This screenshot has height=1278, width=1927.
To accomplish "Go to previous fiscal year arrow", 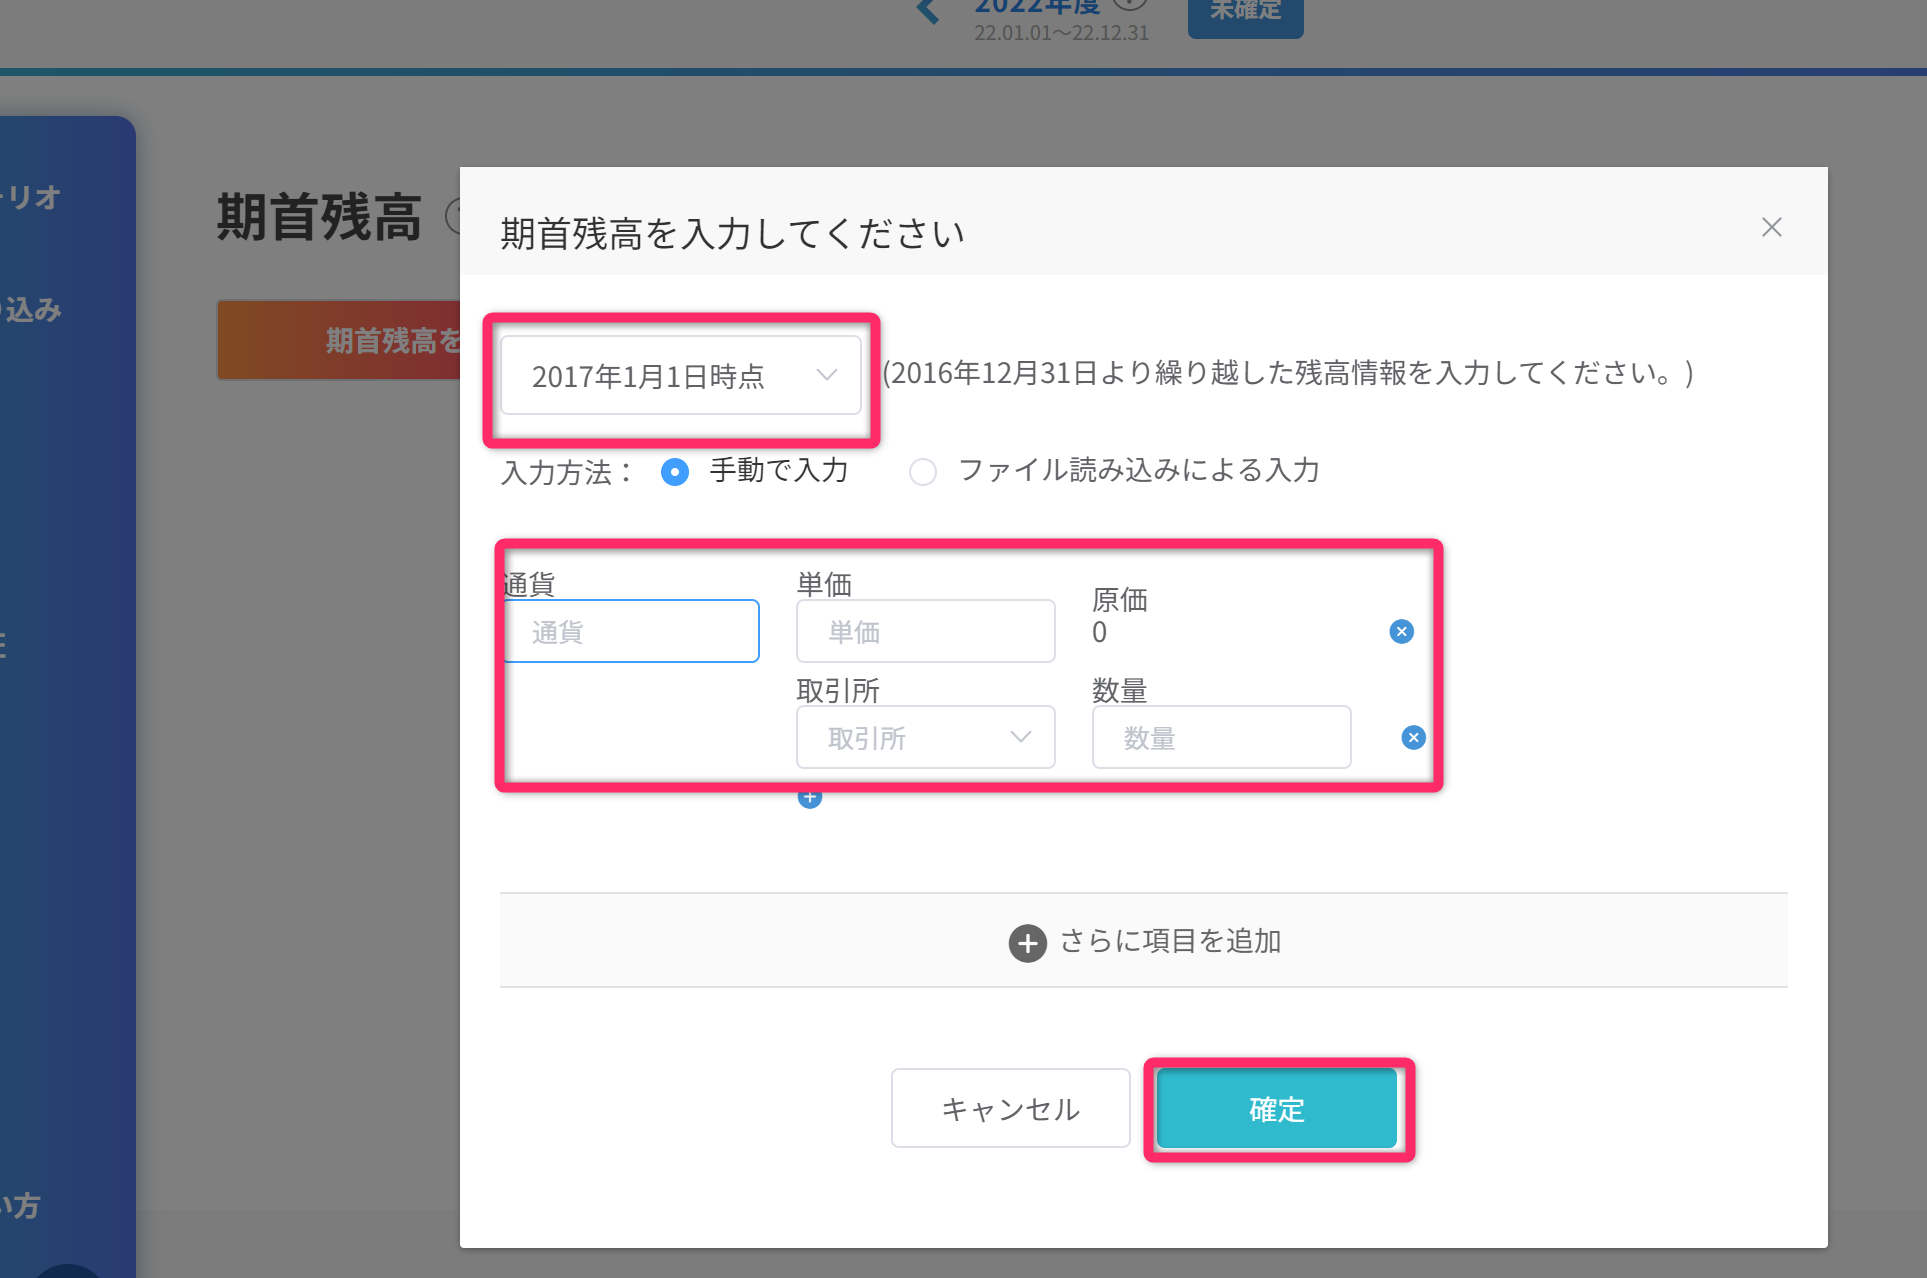I will (x=928, y=12).
